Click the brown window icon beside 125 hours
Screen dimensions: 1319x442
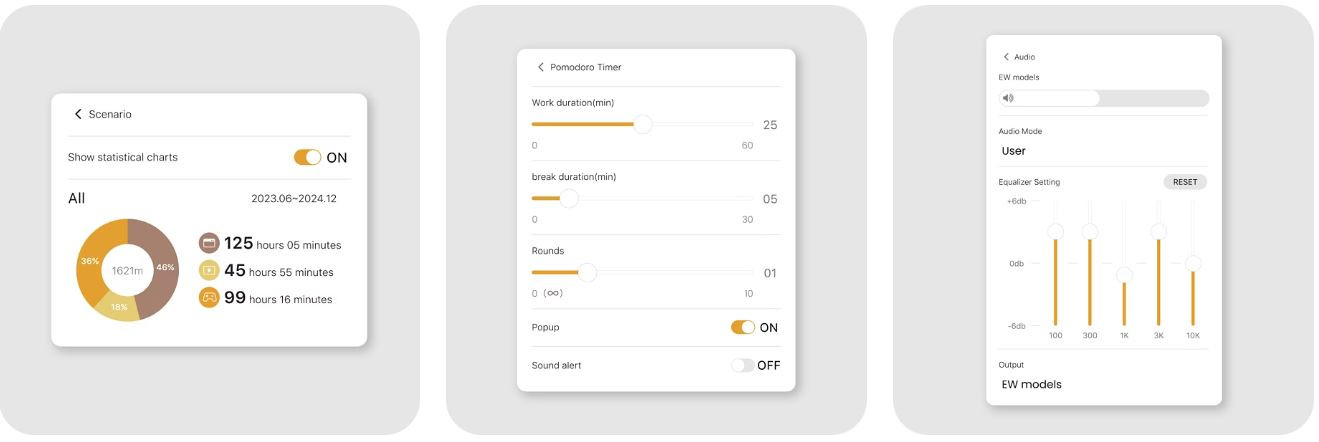coord(209,243)
